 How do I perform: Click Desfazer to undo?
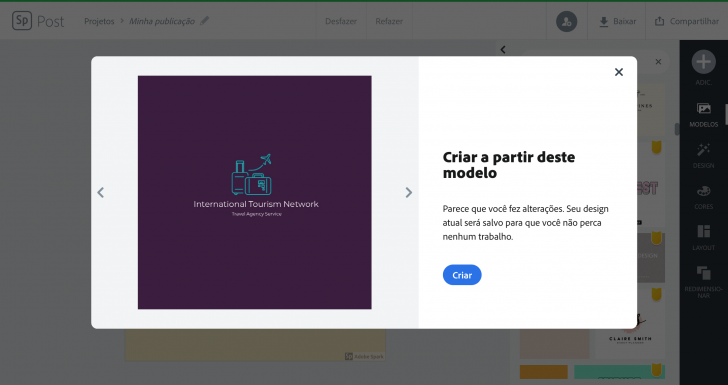coord(341,21)
